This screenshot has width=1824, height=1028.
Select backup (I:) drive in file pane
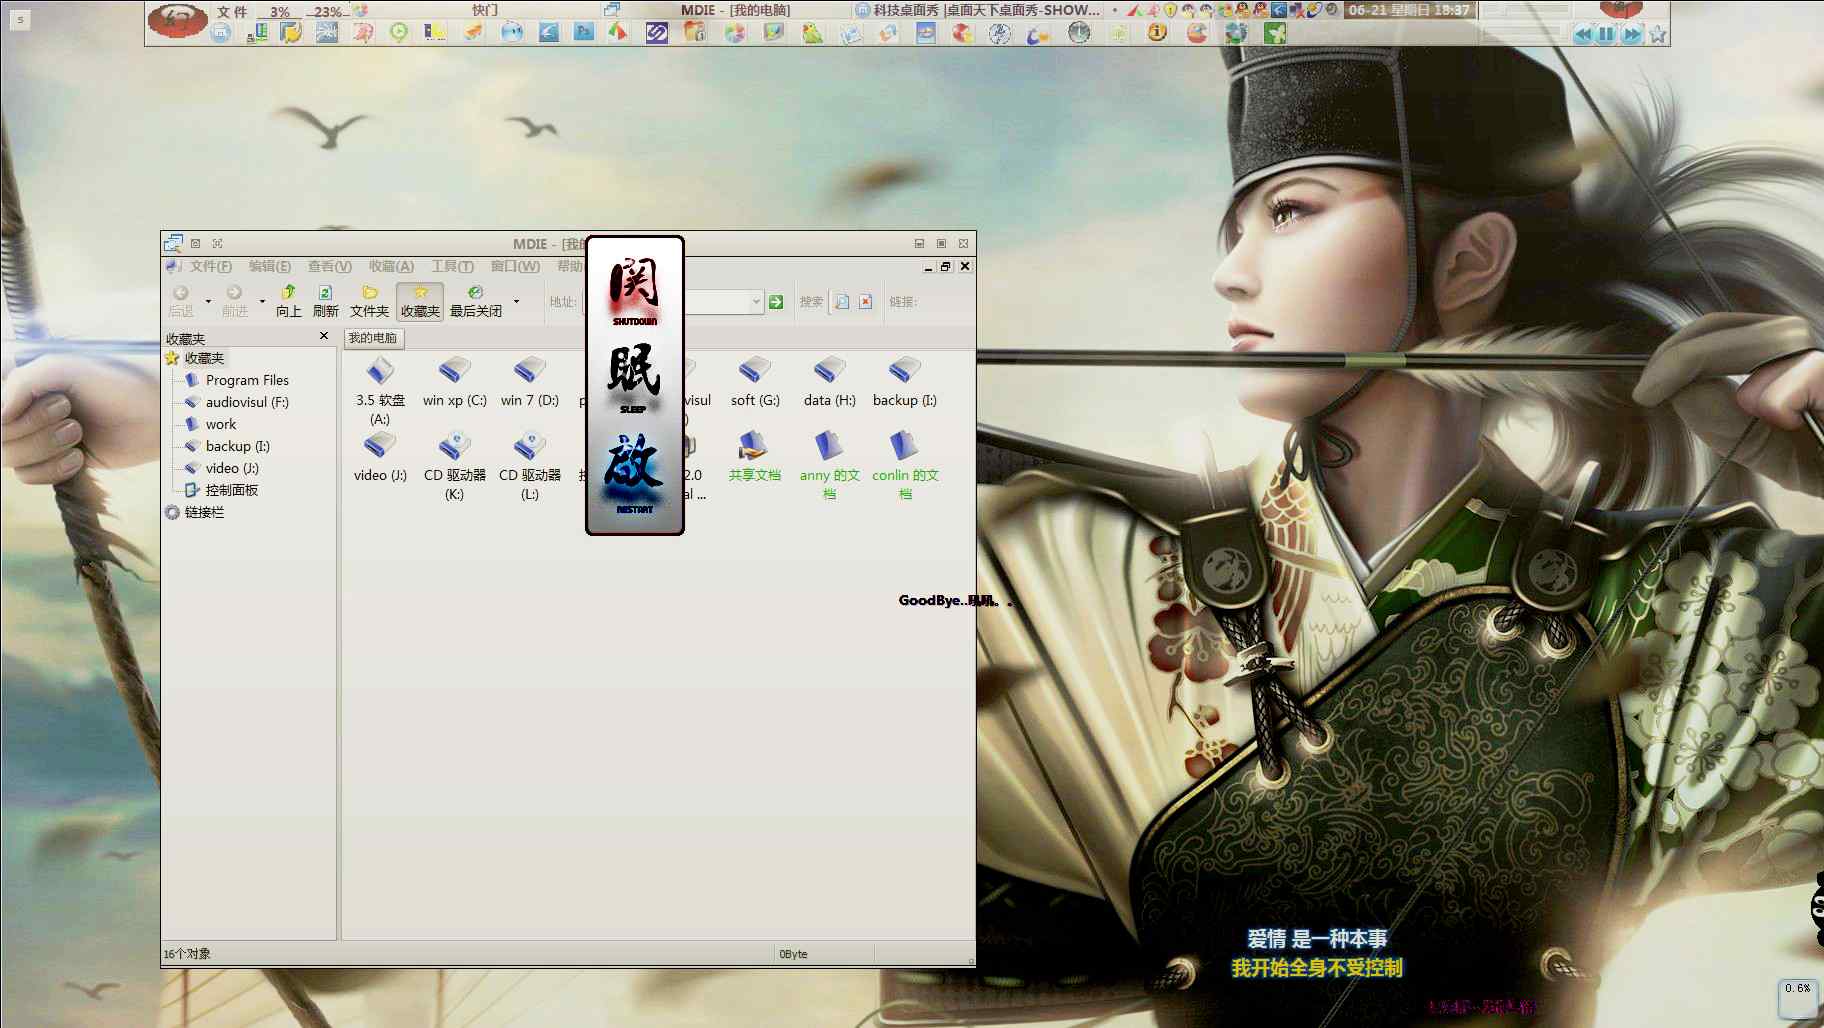click(x=905, y=382)
